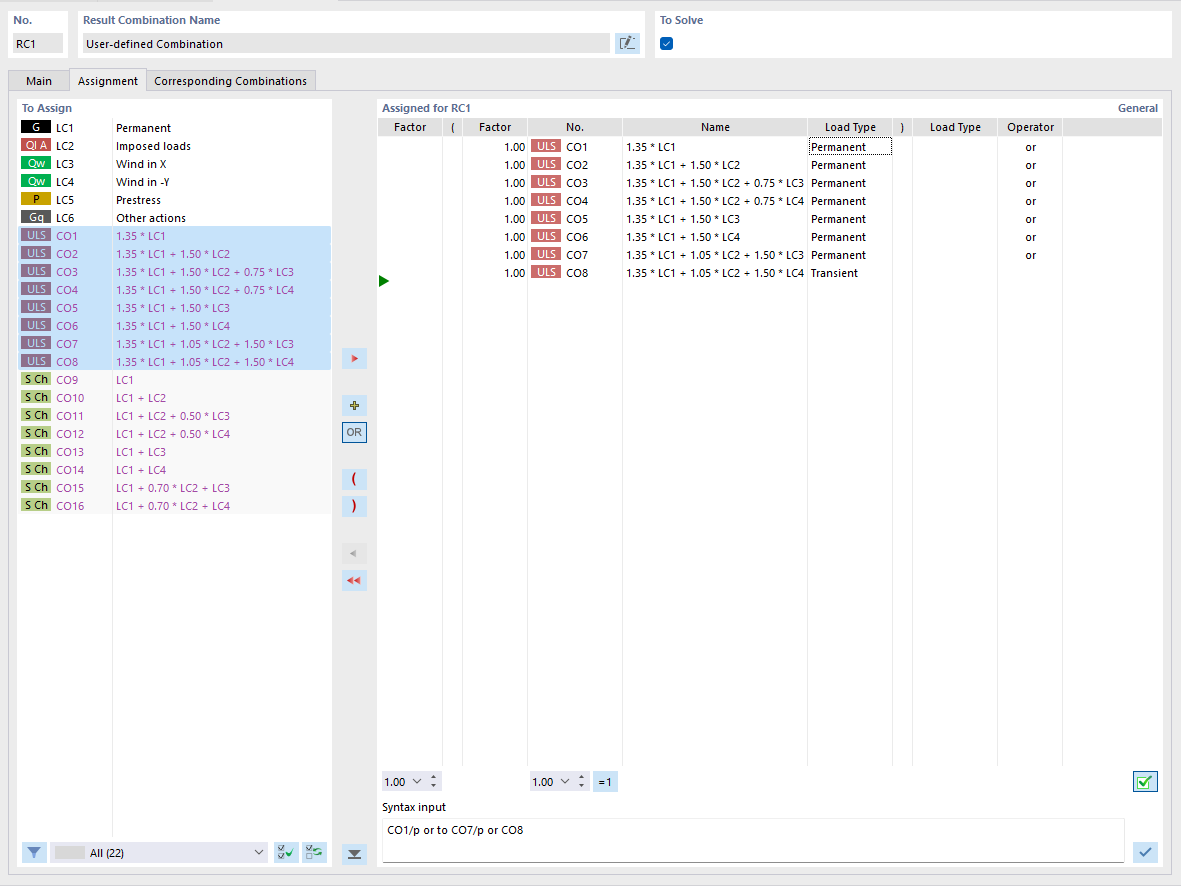This screenshot has height=886, width=1181.
Task: Open the left factor 1.00 dropdown
Action: tap(416, 781)
